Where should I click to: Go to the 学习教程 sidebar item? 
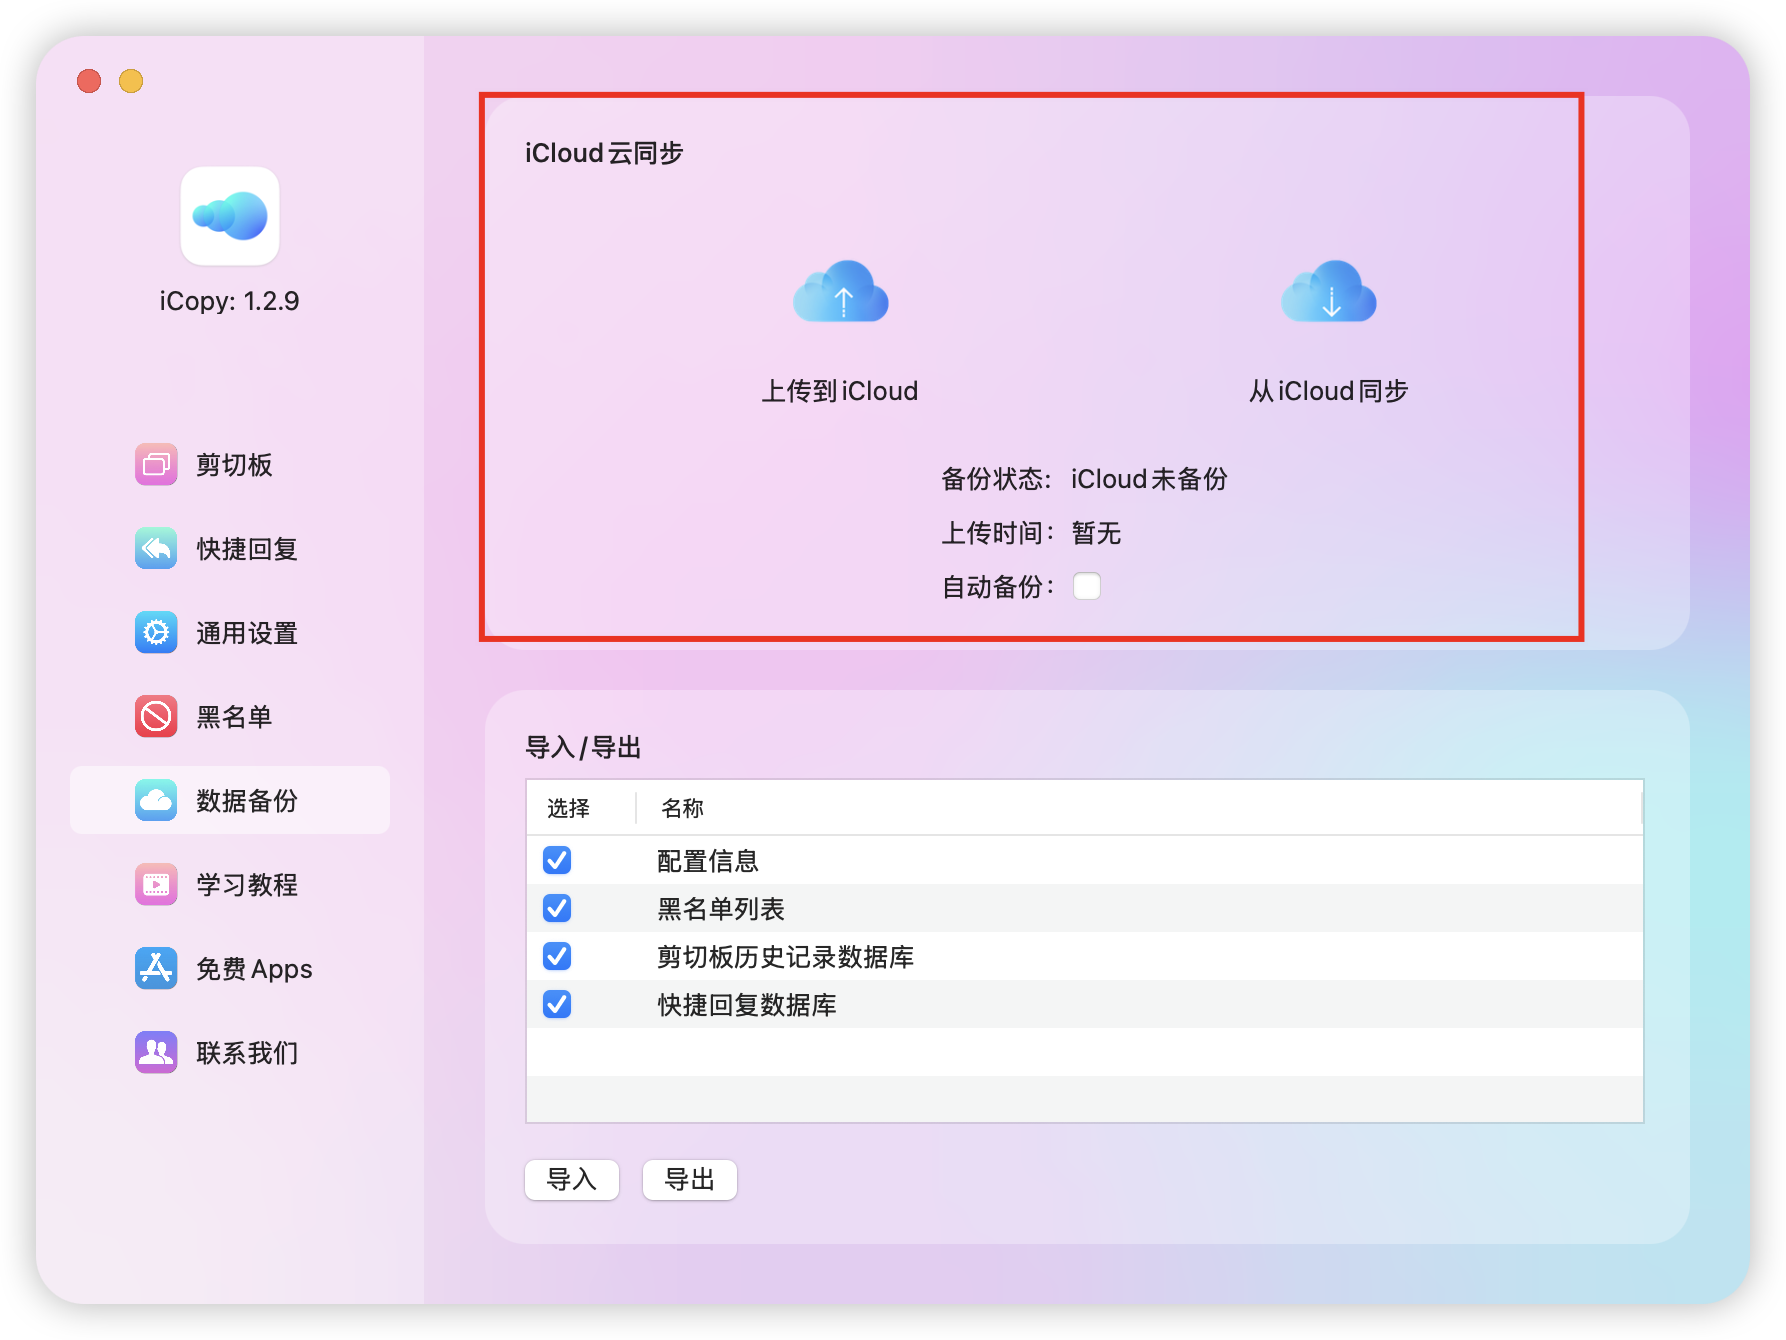pyautogui.click(x=230, y=885)
